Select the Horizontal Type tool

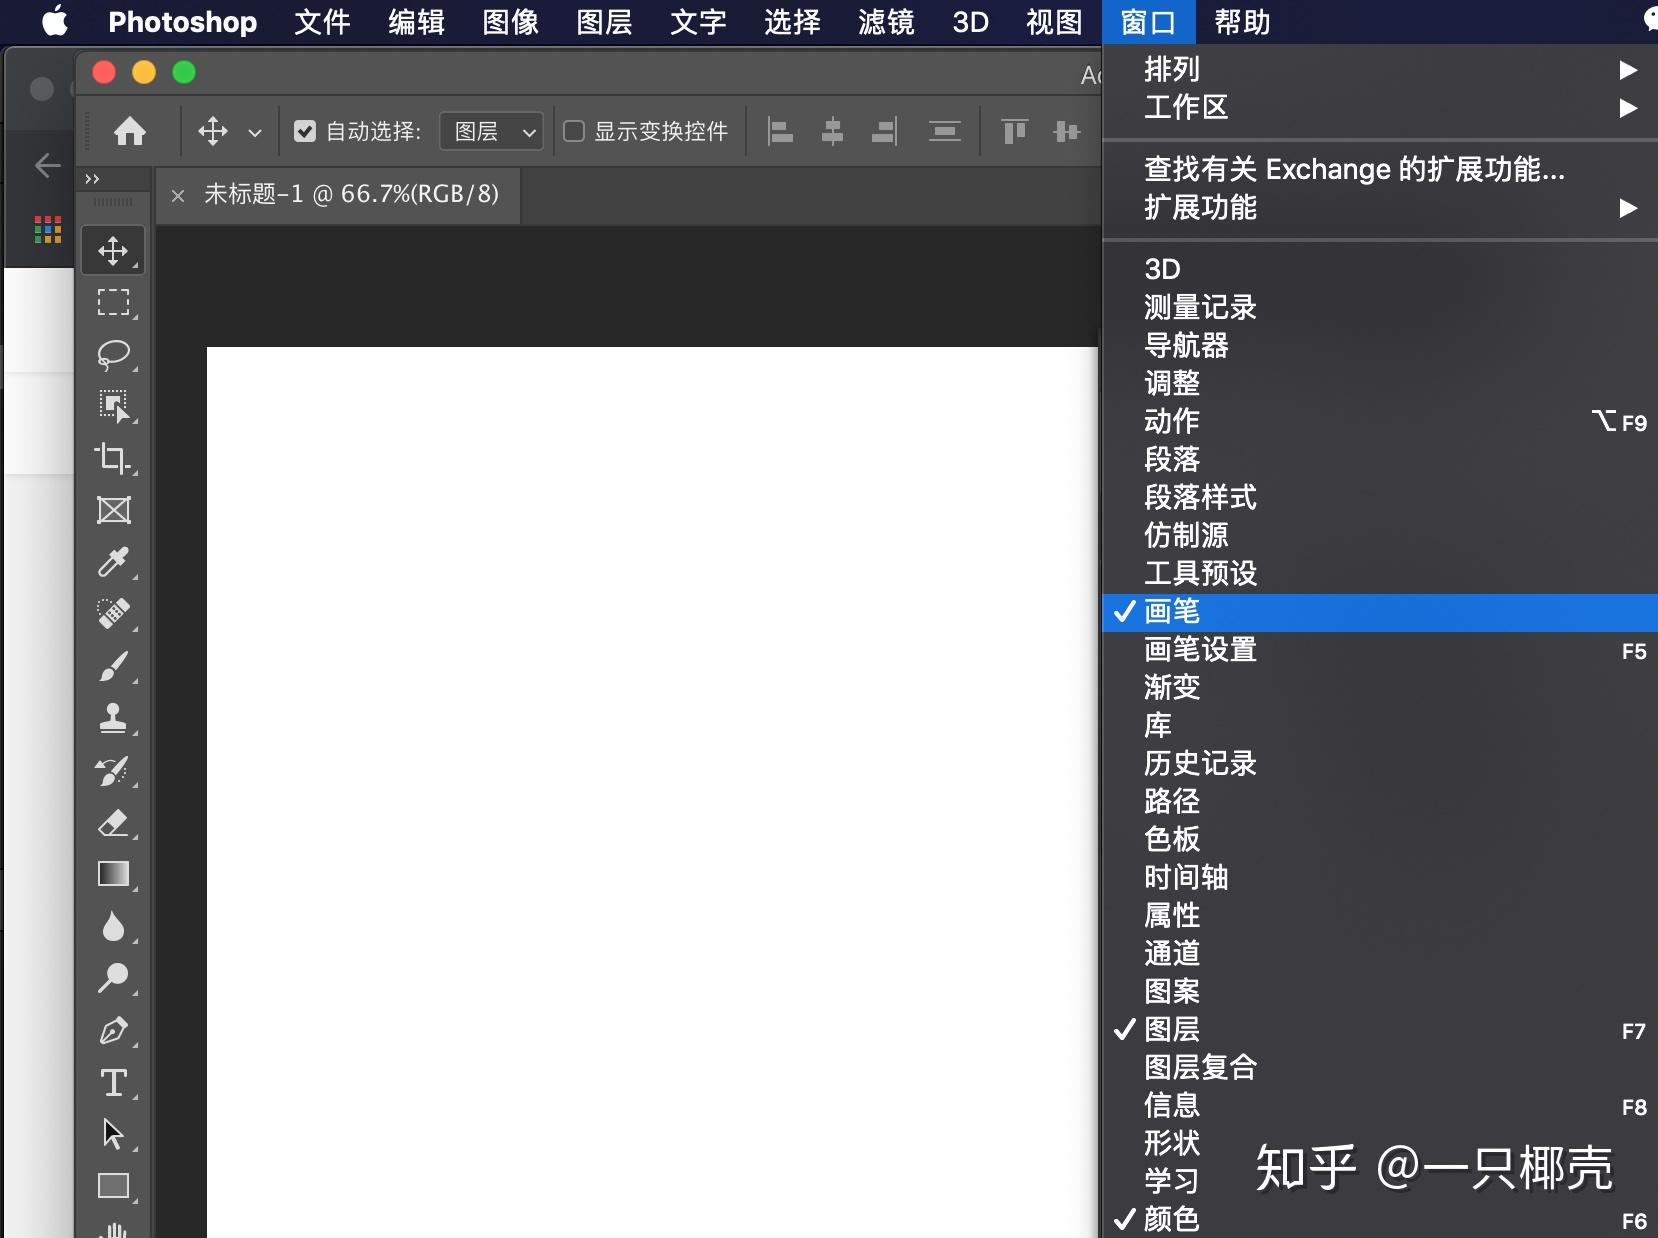(114, 1083)
